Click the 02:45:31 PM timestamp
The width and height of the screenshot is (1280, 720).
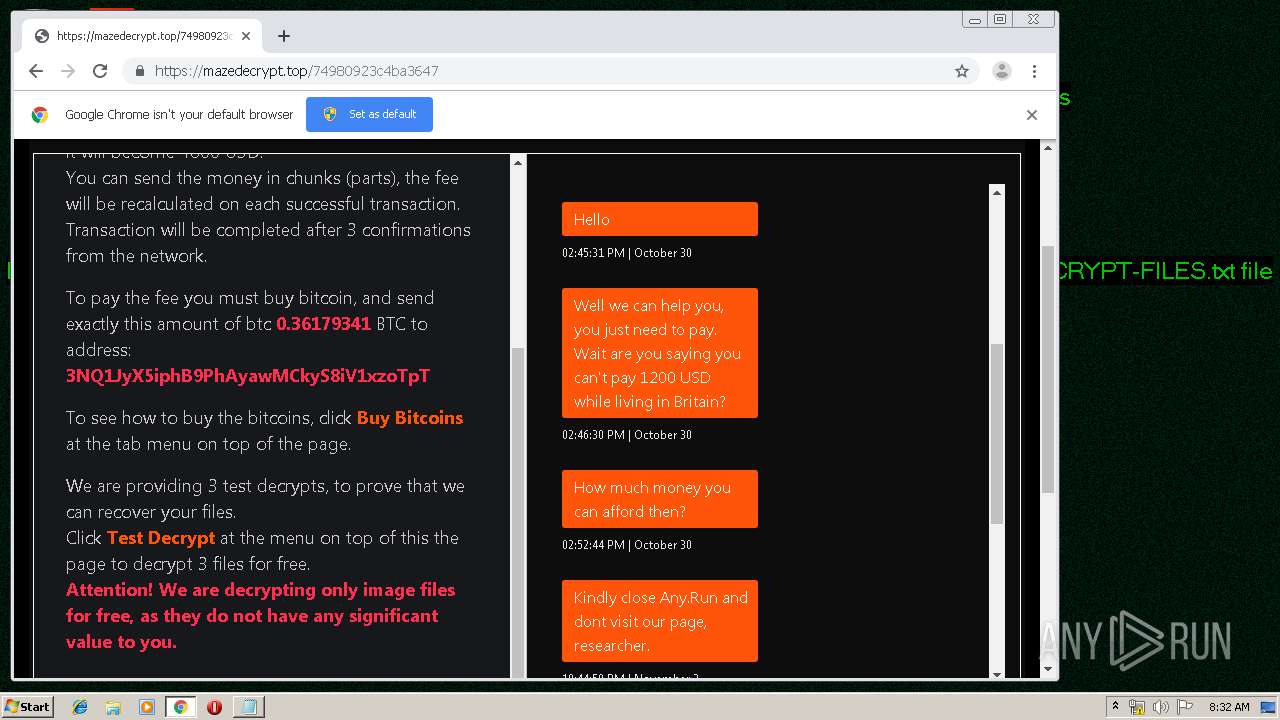tap(627, 253)
